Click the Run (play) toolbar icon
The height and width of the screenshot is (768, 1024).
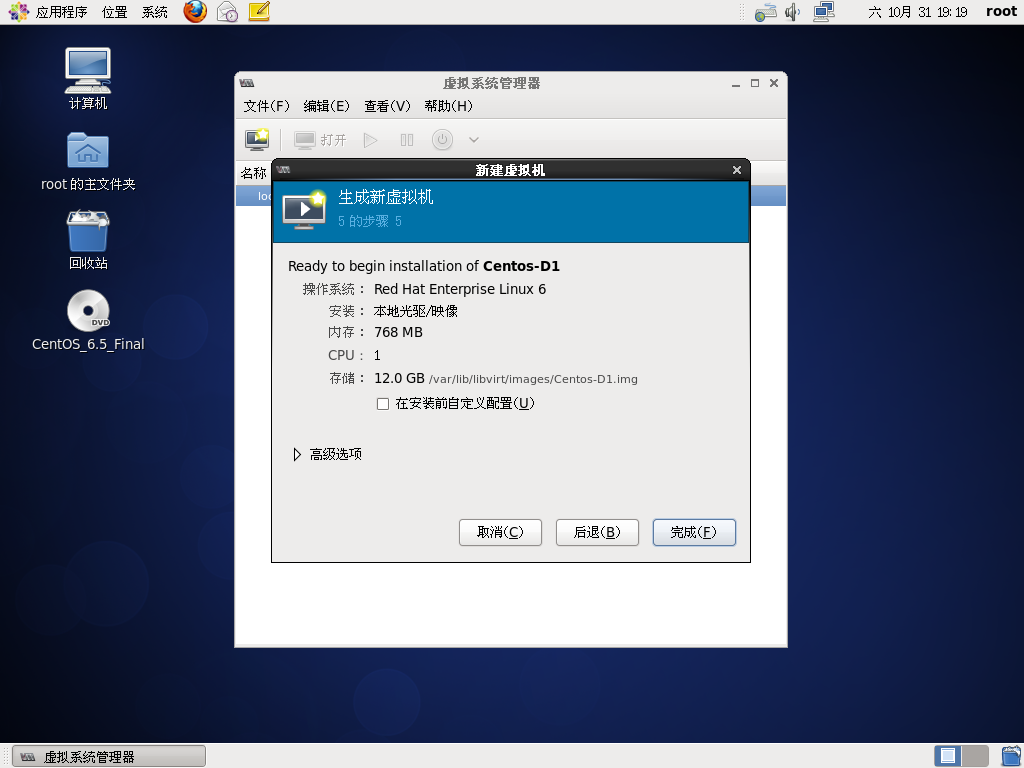tap(370, 140)
